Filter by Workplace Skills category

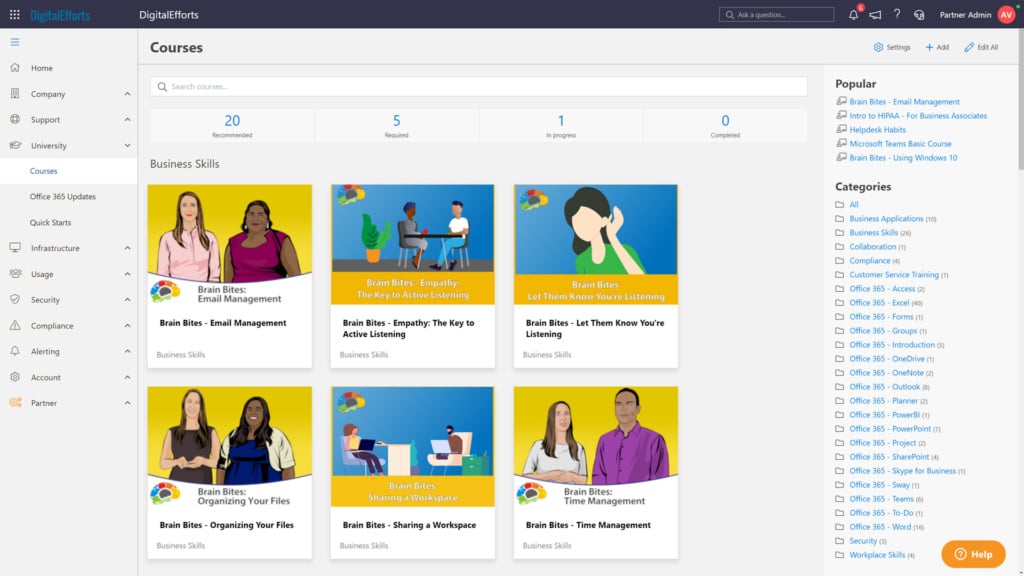[877, 555]
